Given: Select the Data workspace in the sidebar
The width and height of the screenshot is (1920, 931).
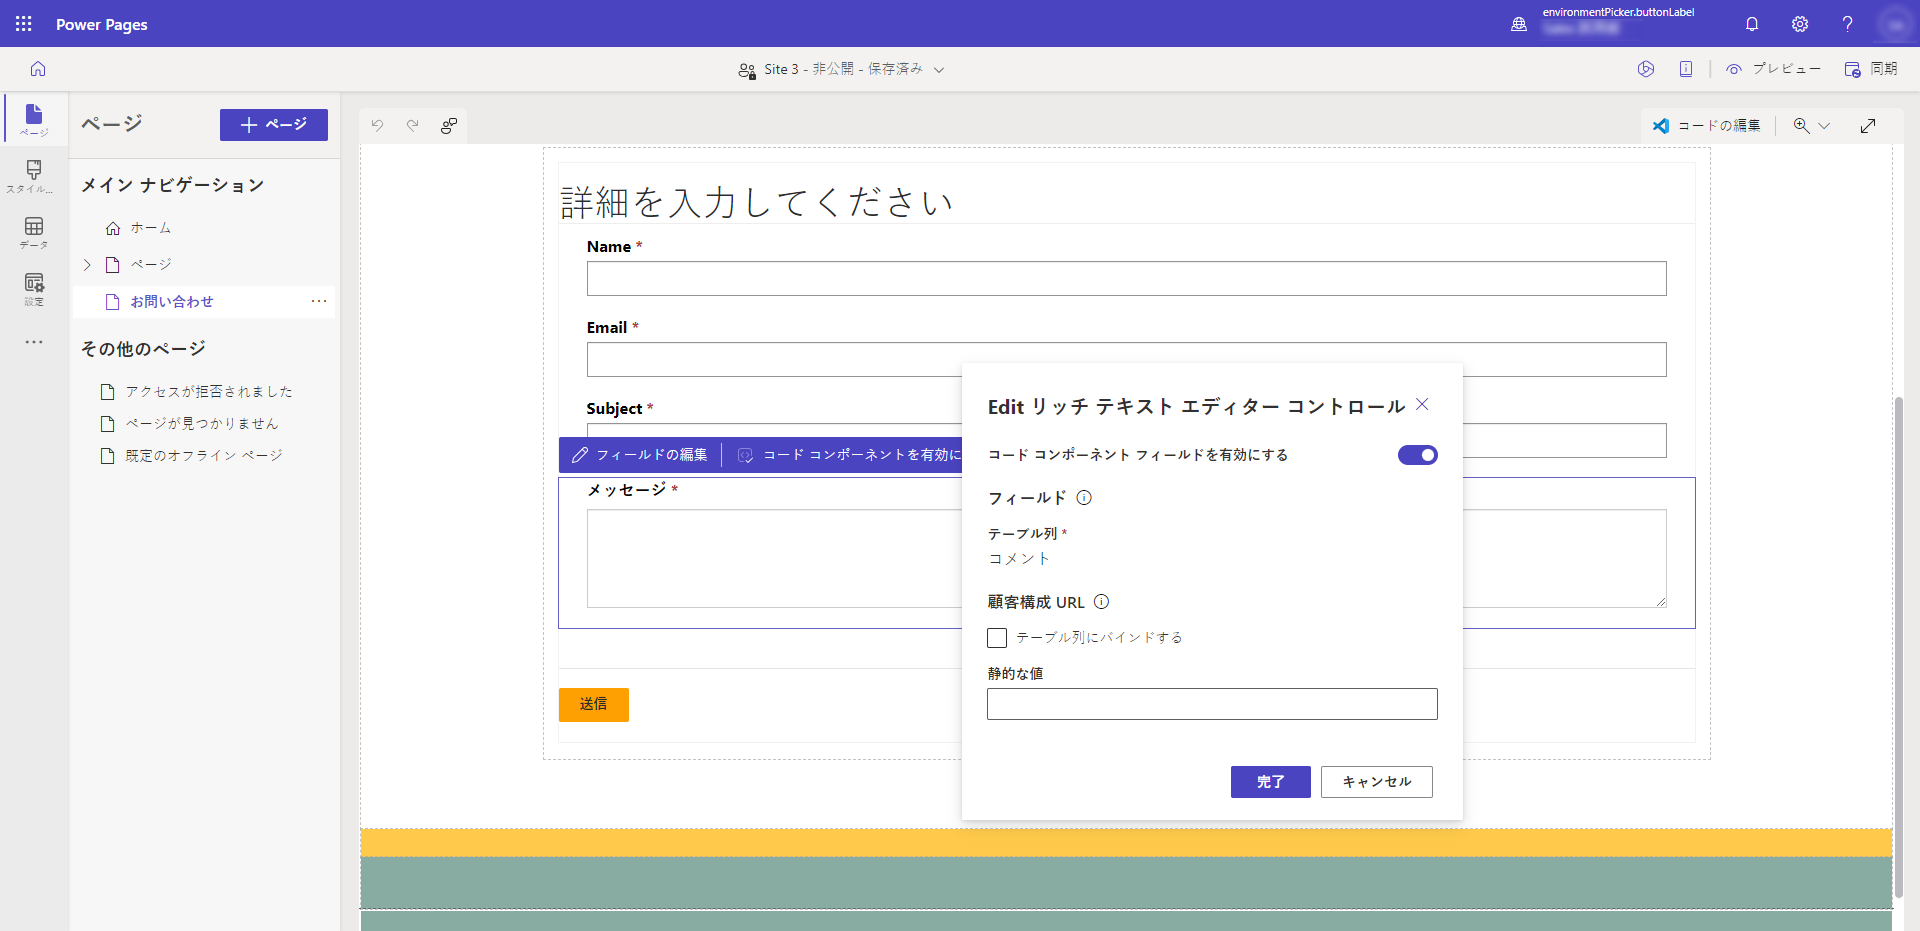Looking at the screenshot, I should point(34,233).
